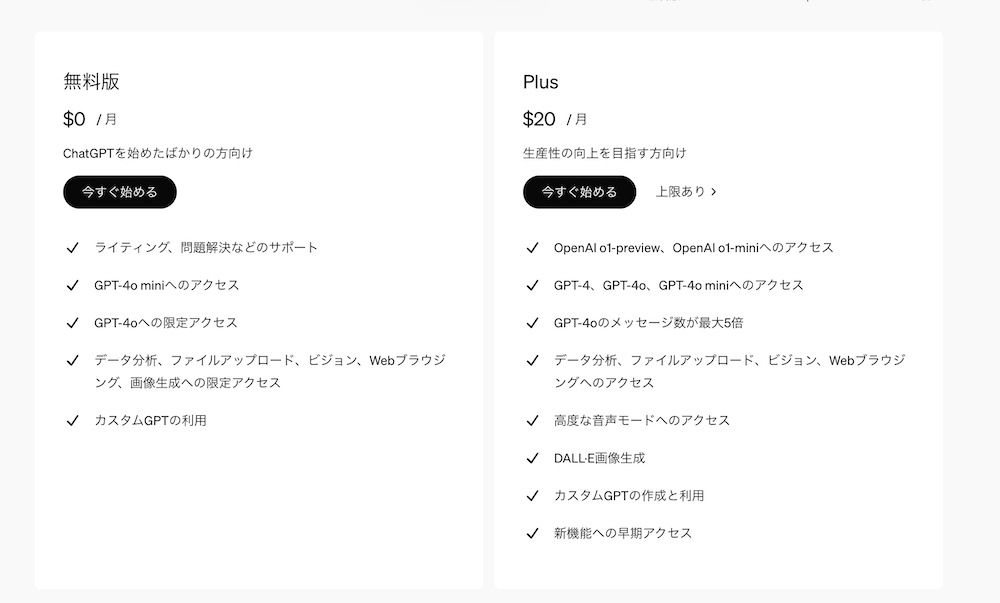
Task: Select the Plus plan heading
Action: (x=541, y=82)
